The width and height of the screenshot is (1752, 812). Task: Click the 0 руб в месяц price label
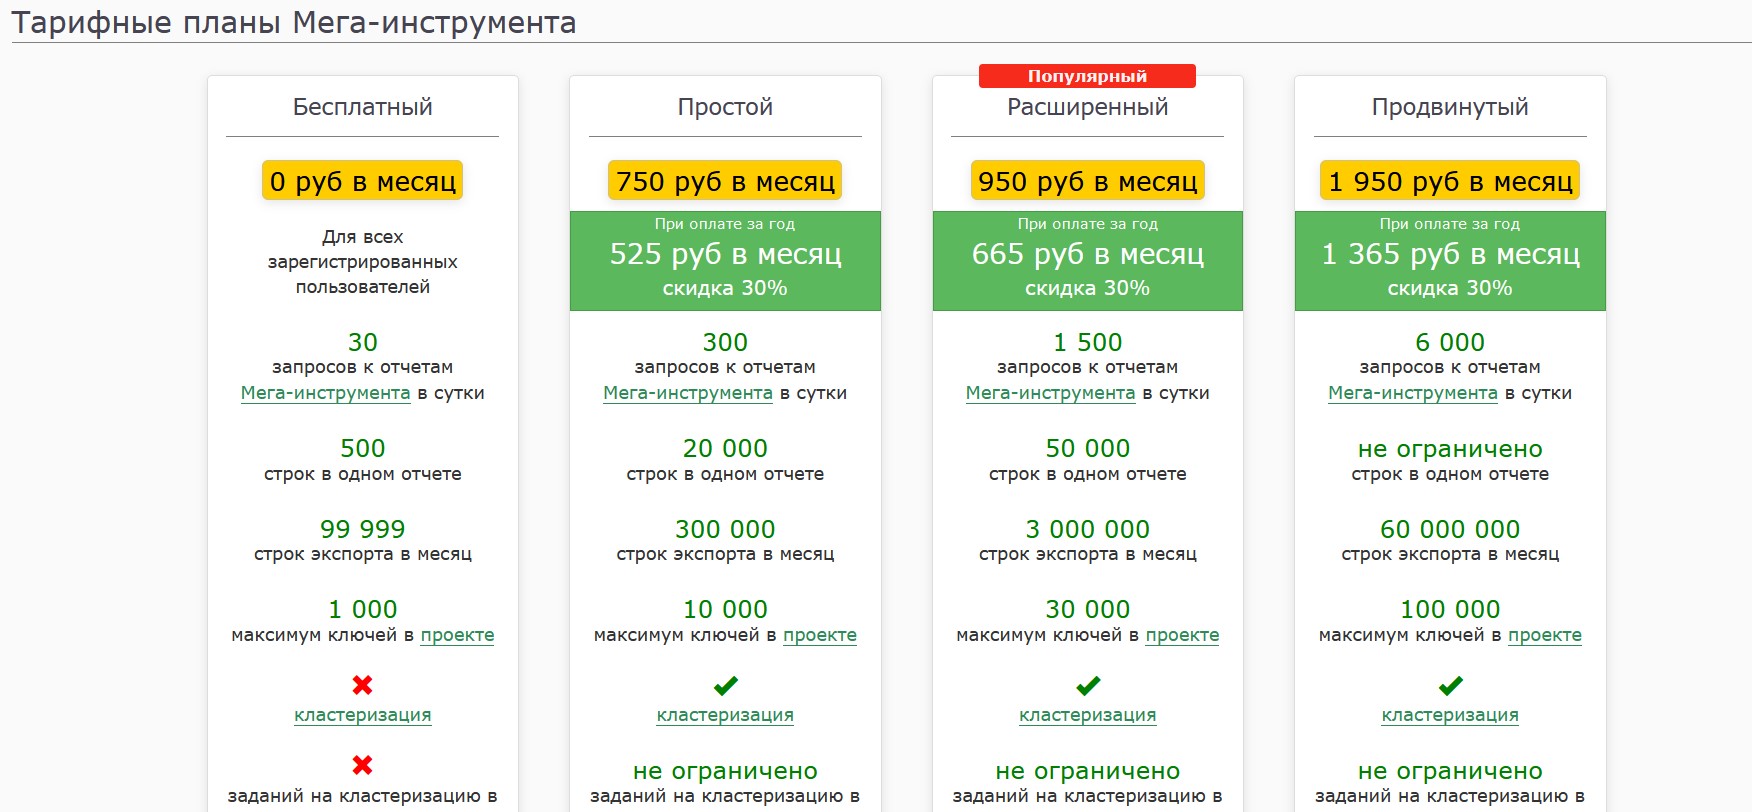[362, 181]
